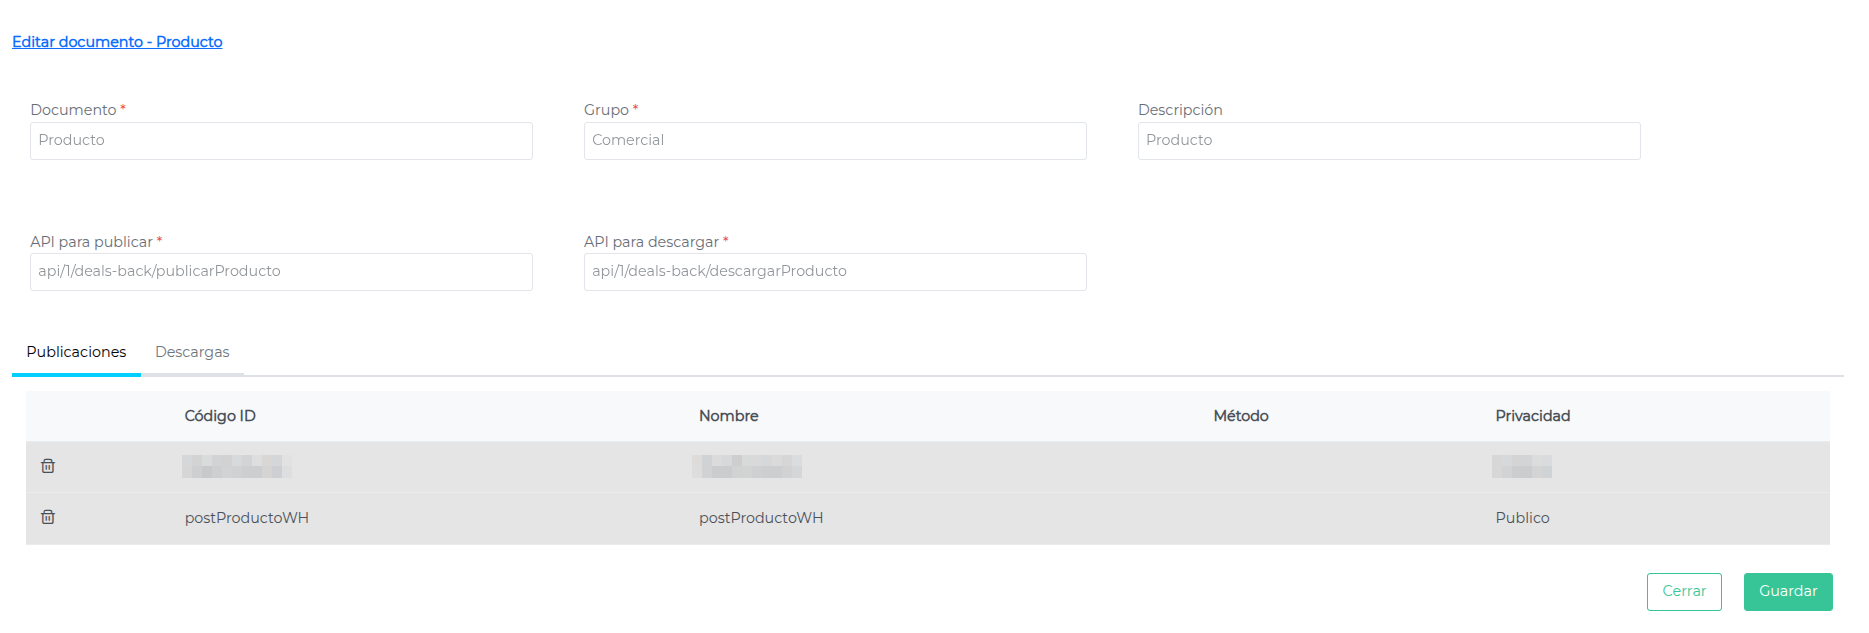Click the Nombre column header
Image resolution: width=1869 pixels, height=633 pixels.
(x=728, y=416)
